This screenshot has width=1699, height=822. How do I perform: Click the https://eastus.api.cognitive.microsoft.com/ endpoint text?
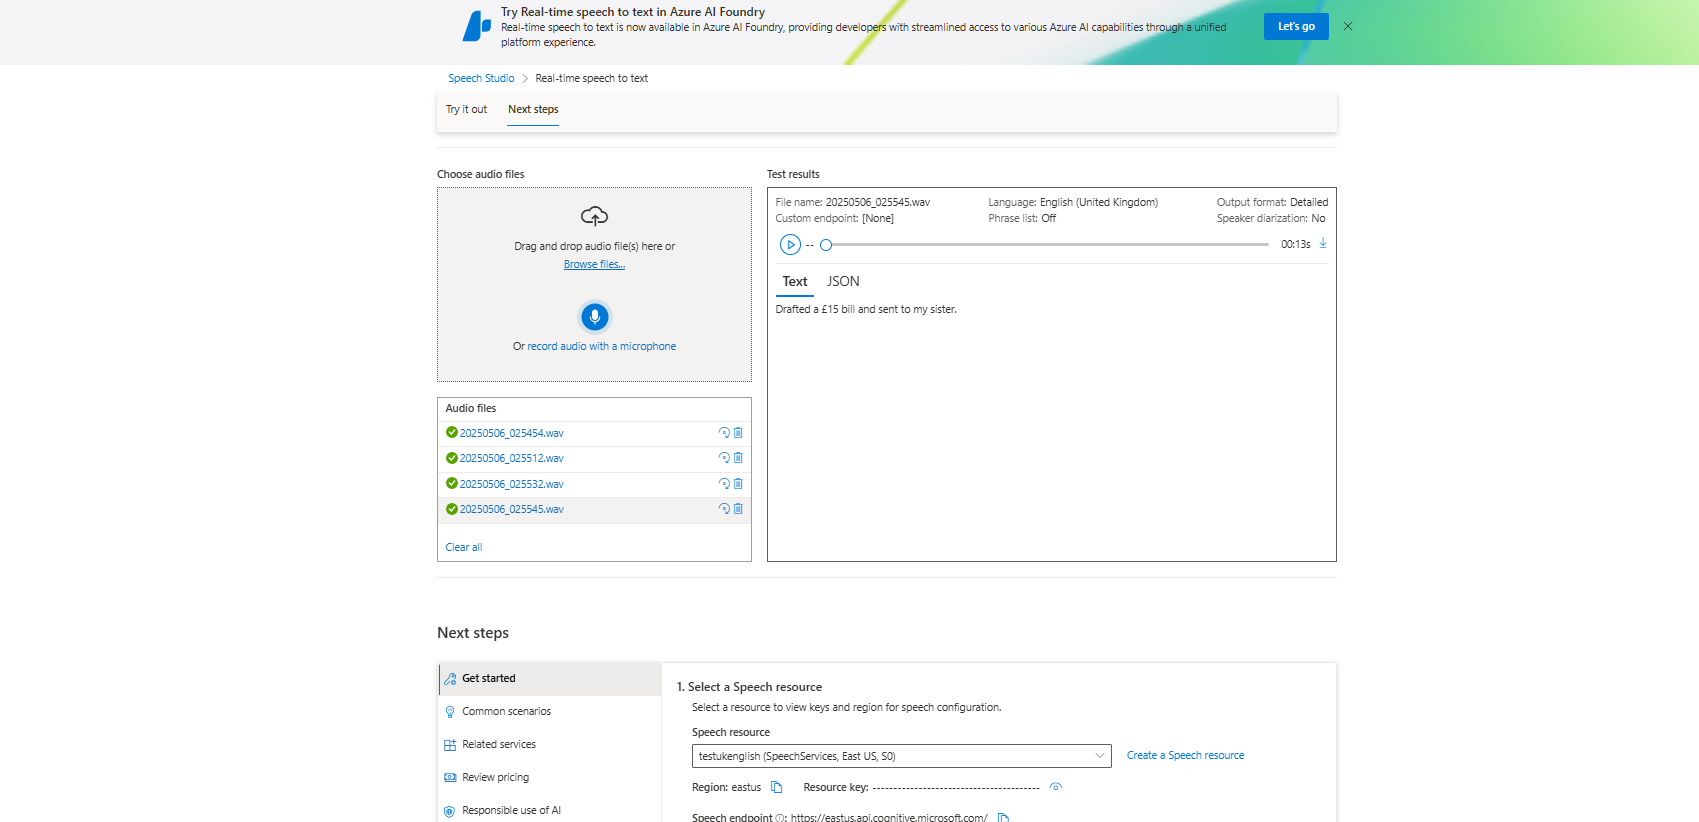(x=889, y=817)
